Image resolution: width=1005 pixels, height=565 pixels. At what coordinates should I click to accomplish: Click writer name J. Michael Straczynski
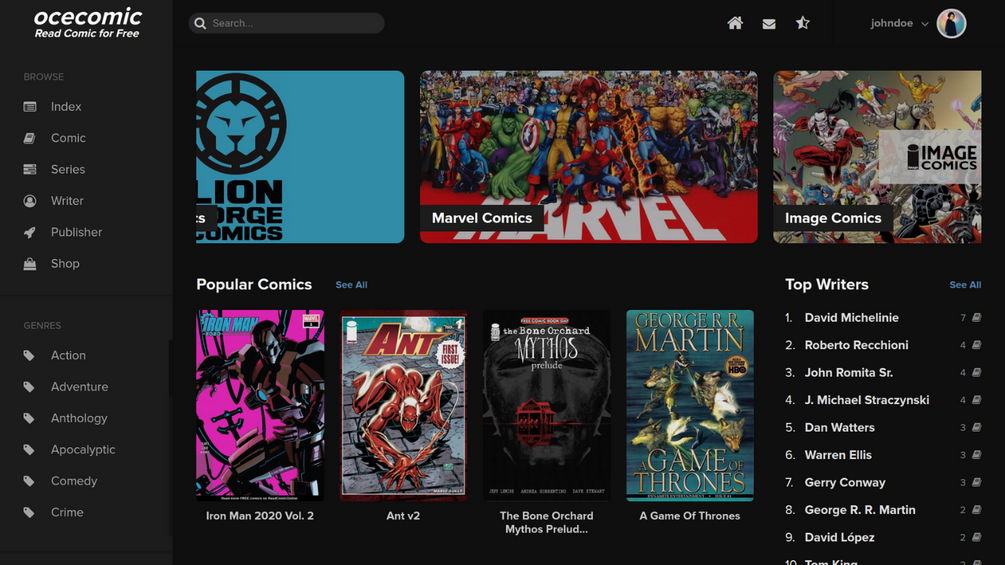coord(867,400)
